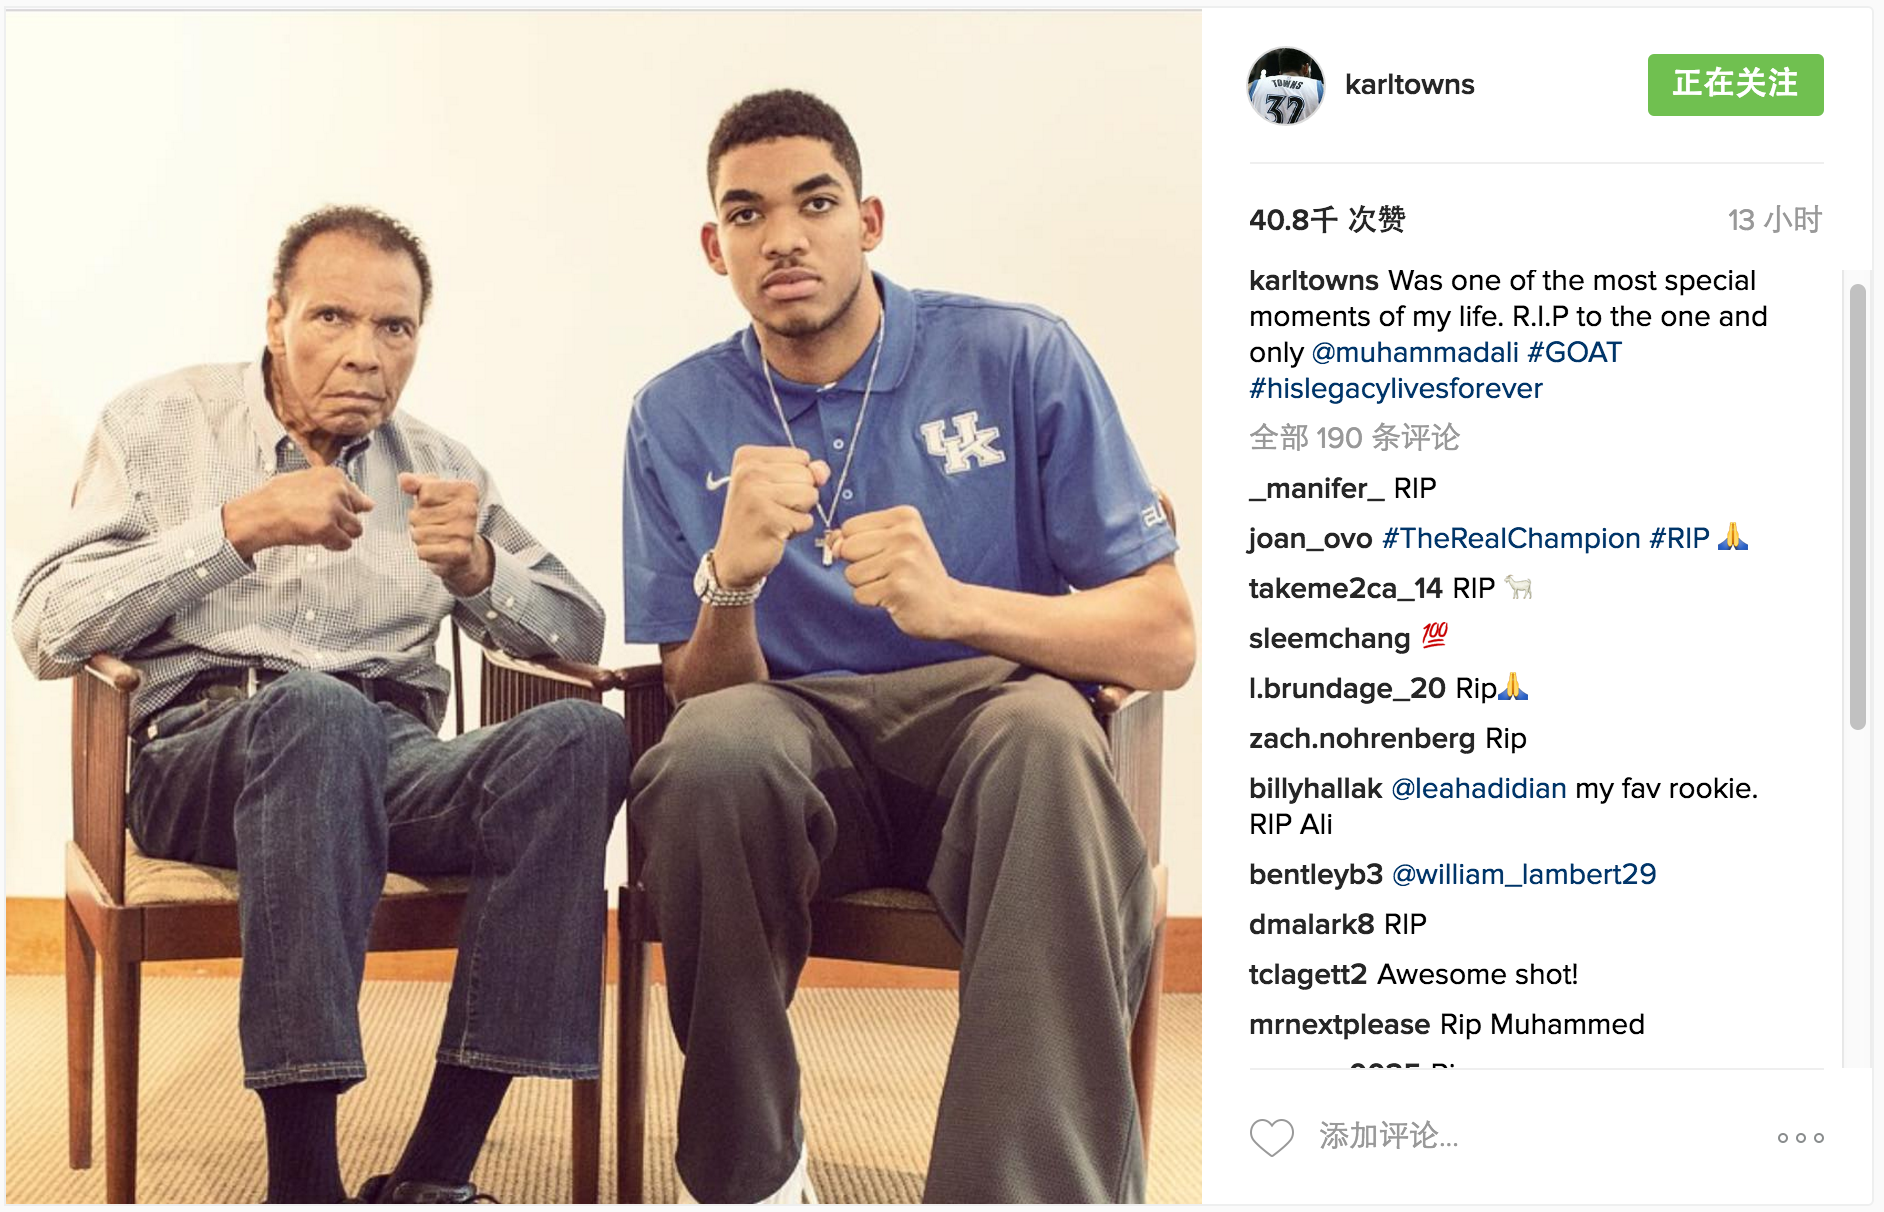Click the 13-hour post timestamp
Screen dimensions: 1884x1212
(1774, 220)
